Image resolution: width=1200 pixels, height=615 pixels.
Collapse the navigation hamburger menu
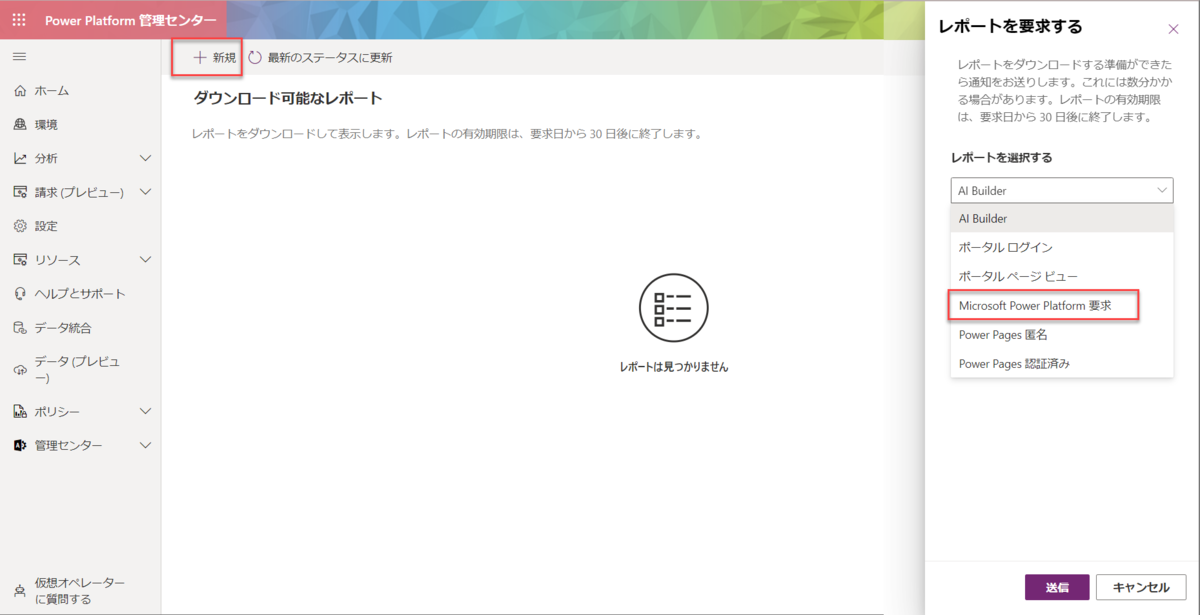coord(19,57)
